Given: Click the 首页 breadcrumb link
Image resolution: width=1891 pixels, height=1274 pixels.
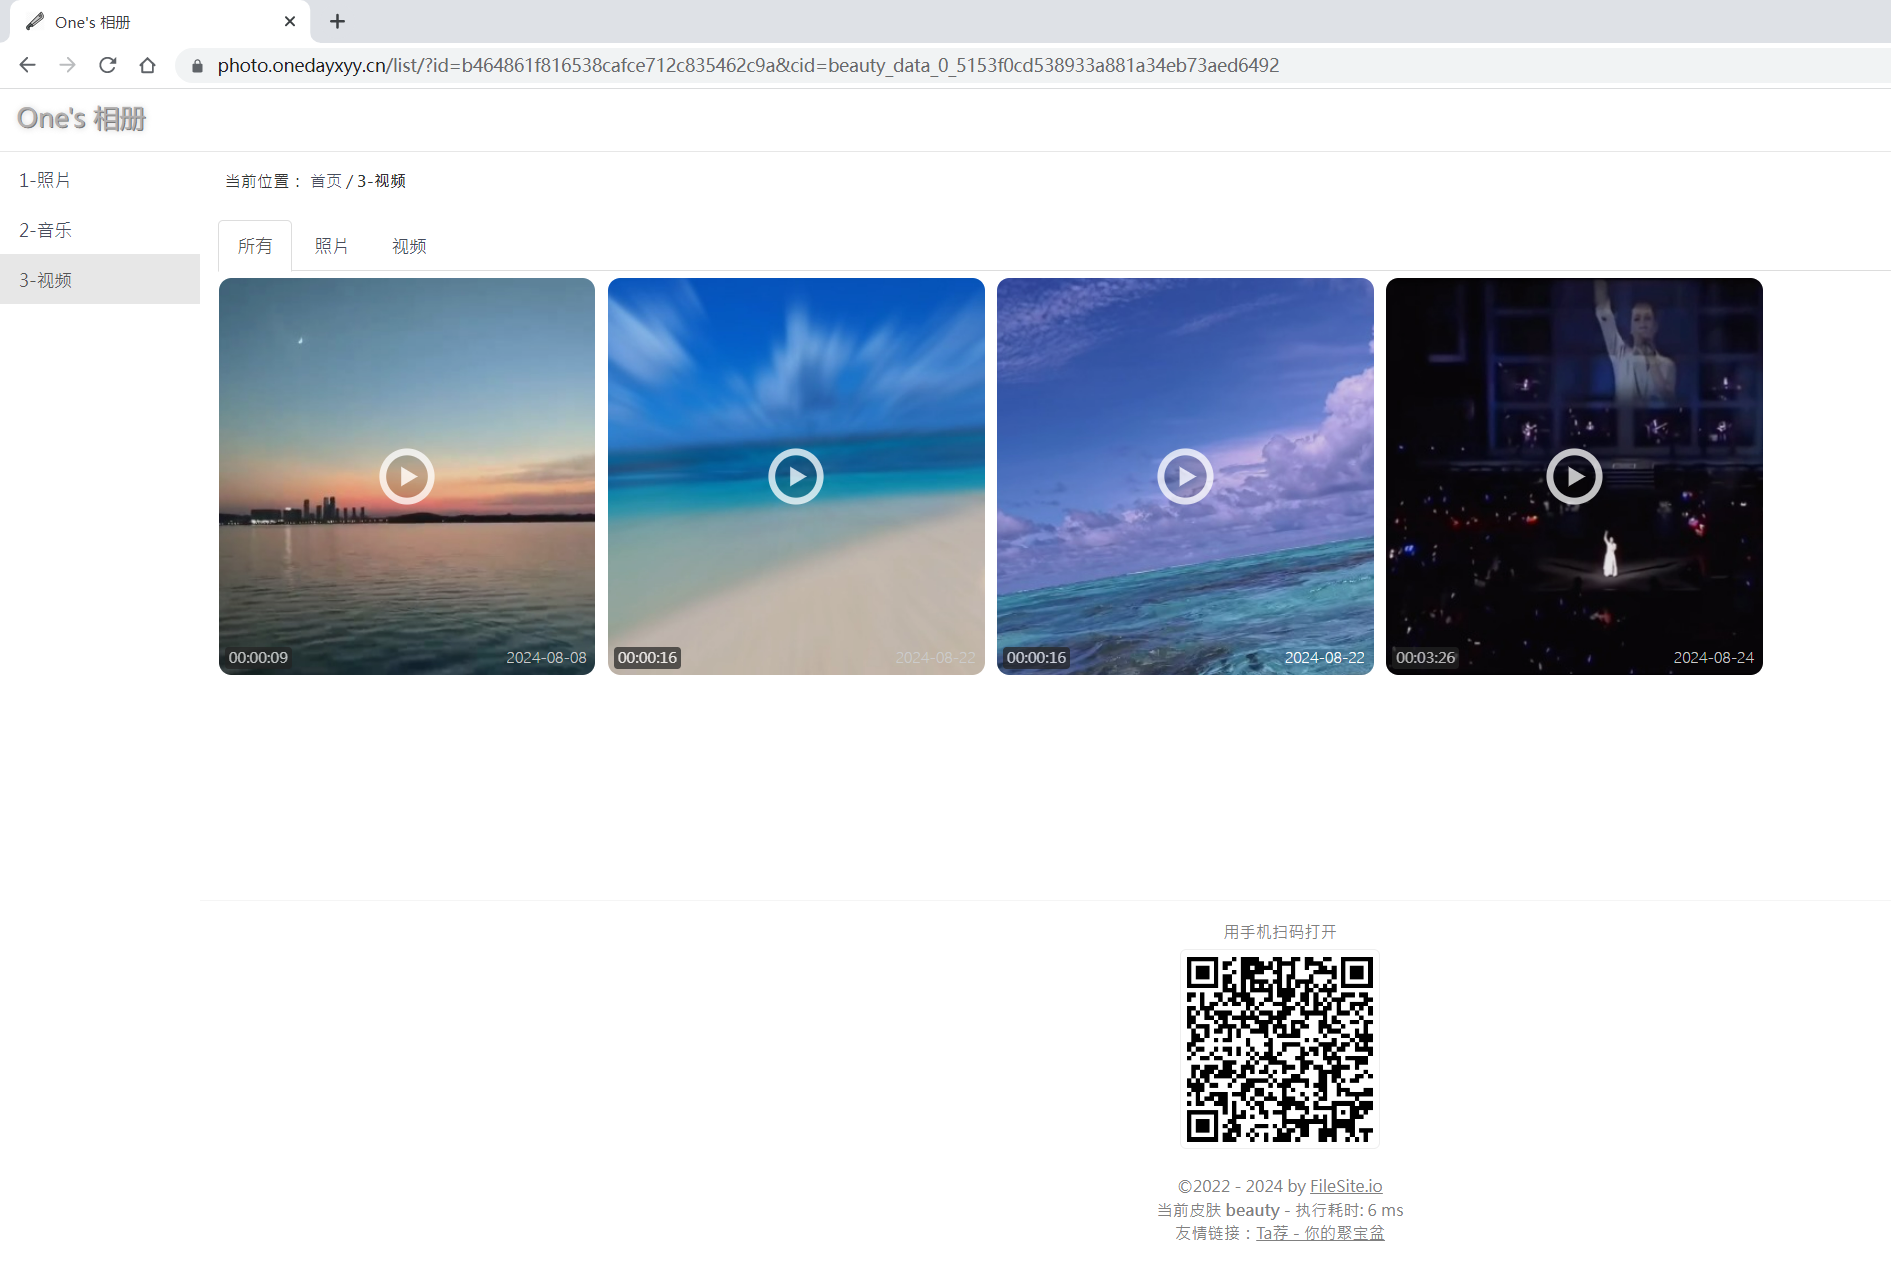Looking at the screenshot, I should (326, 181).
